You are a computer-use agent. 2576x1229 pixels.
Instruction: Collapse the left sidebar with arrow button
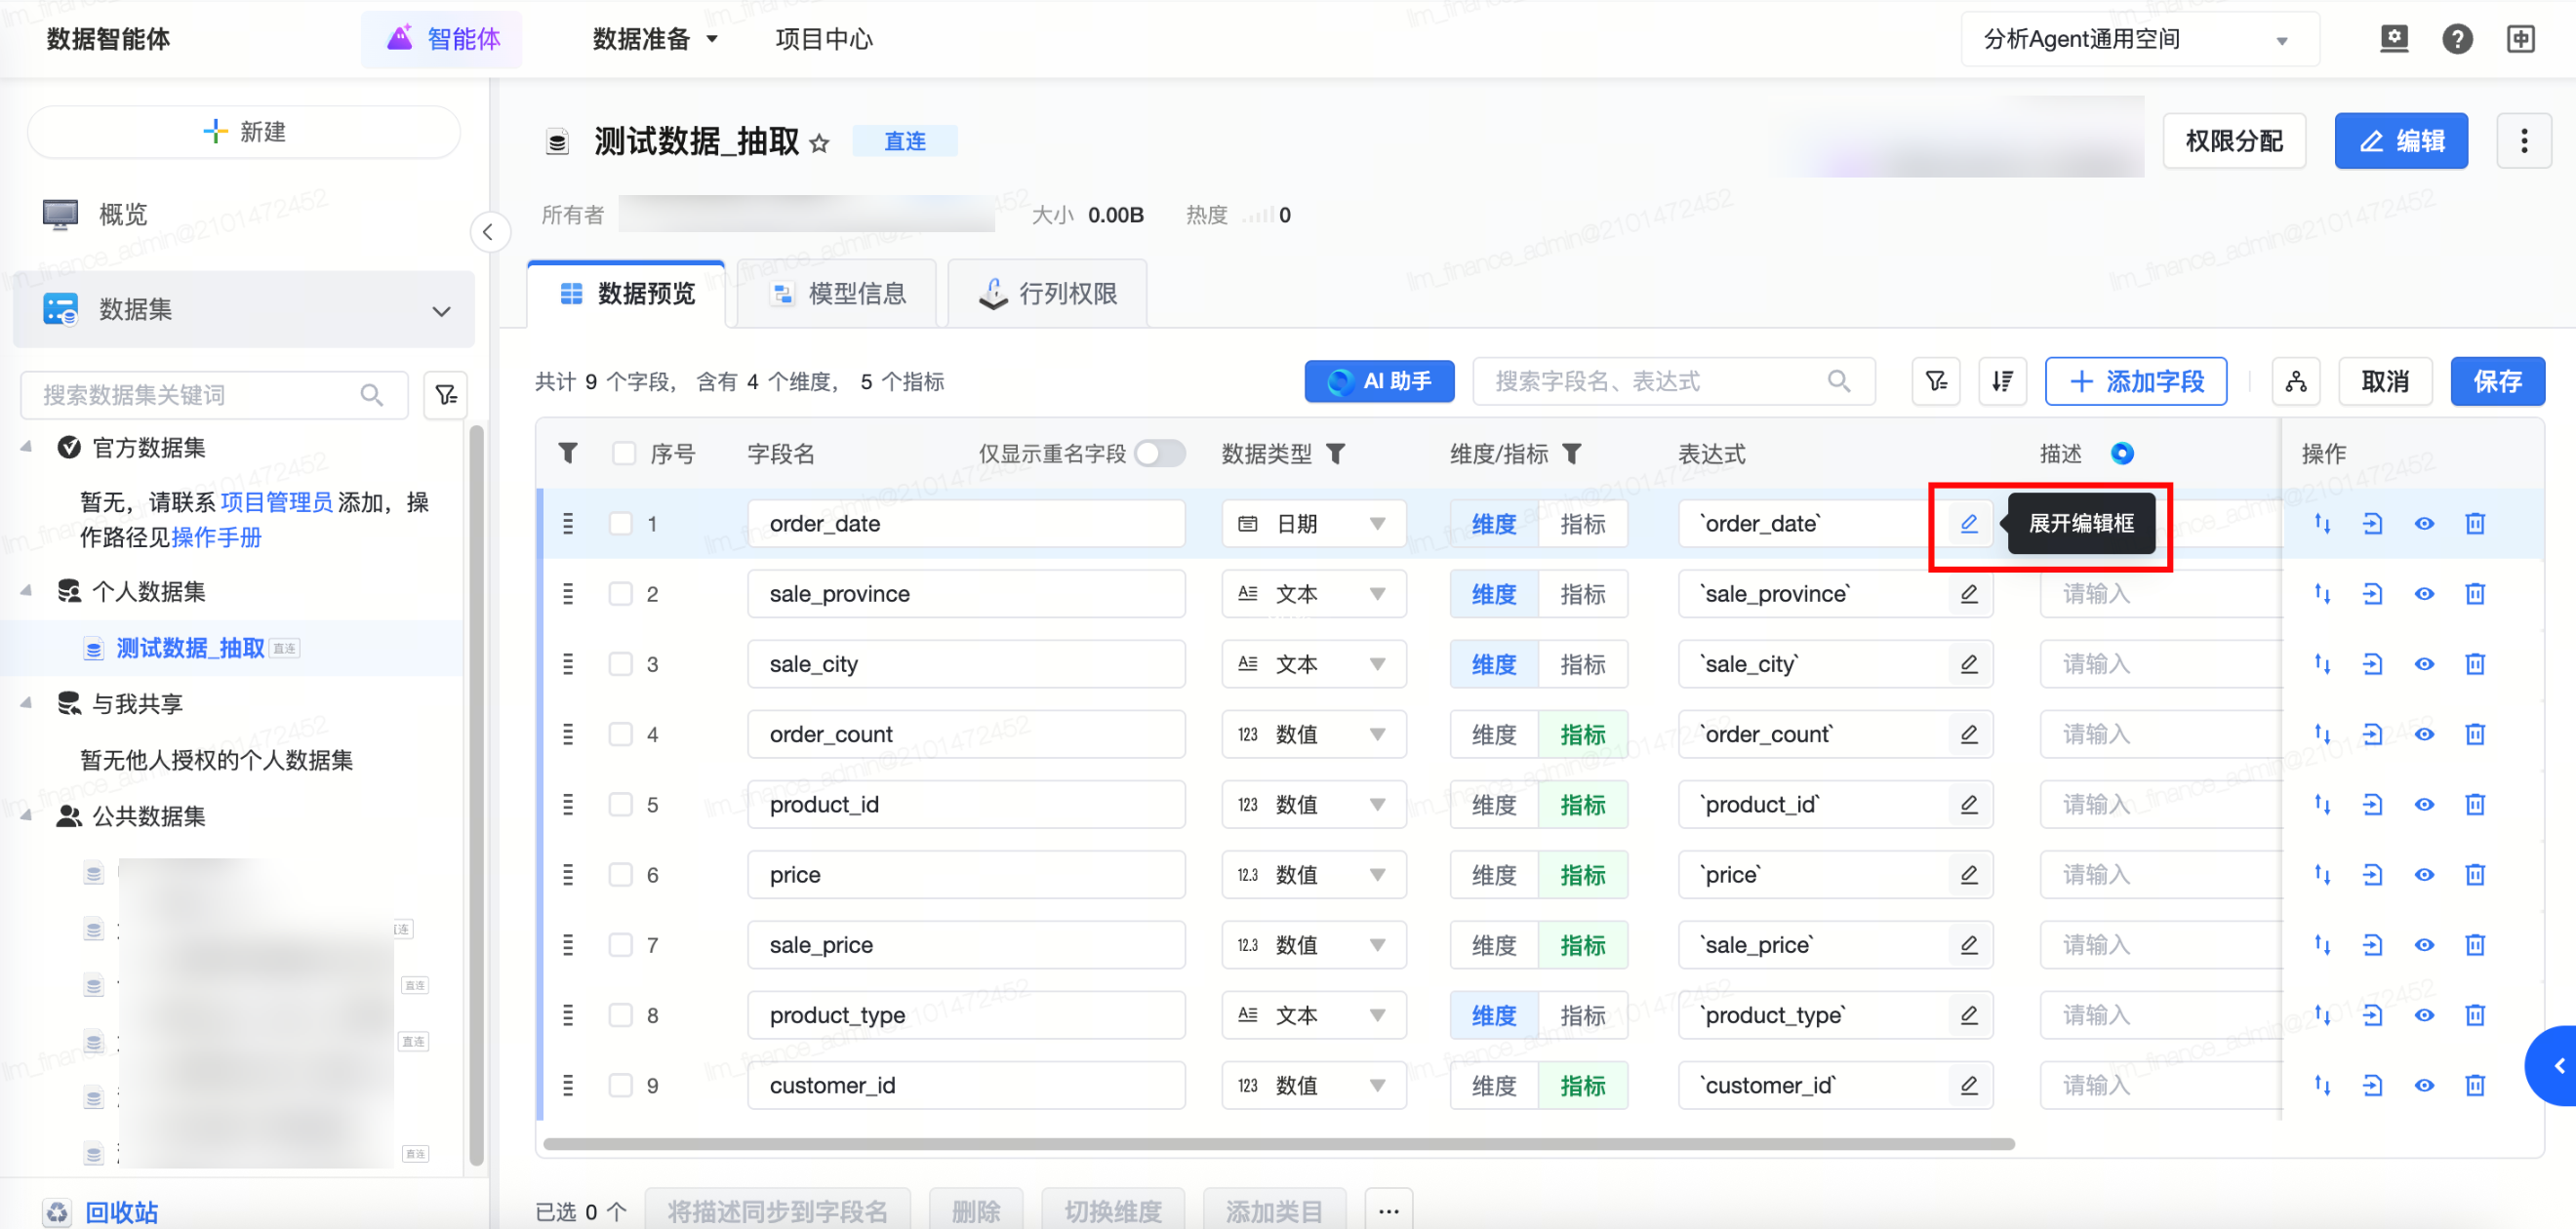click(x=488, y=233)
